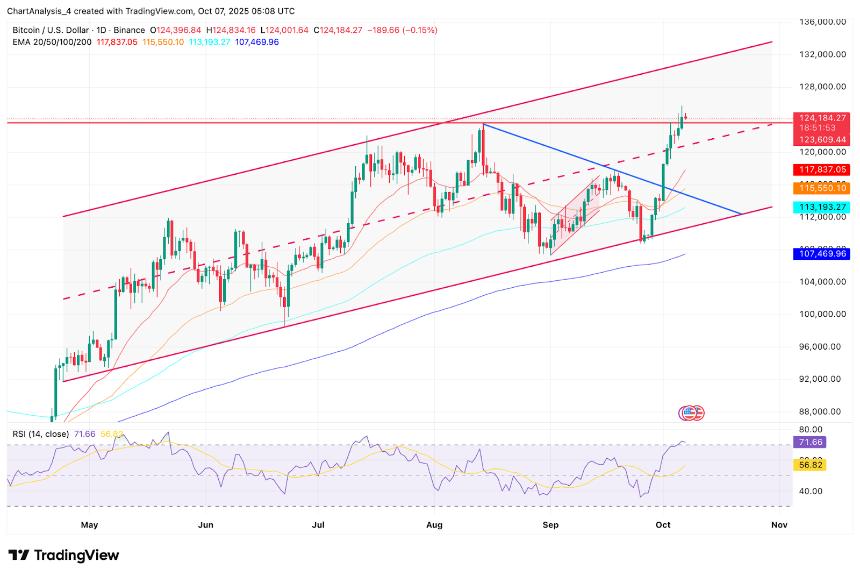This screenshot has height=576, width=860.
Task: Select the May label on the time axis
Action: click(x=89, y=523)
